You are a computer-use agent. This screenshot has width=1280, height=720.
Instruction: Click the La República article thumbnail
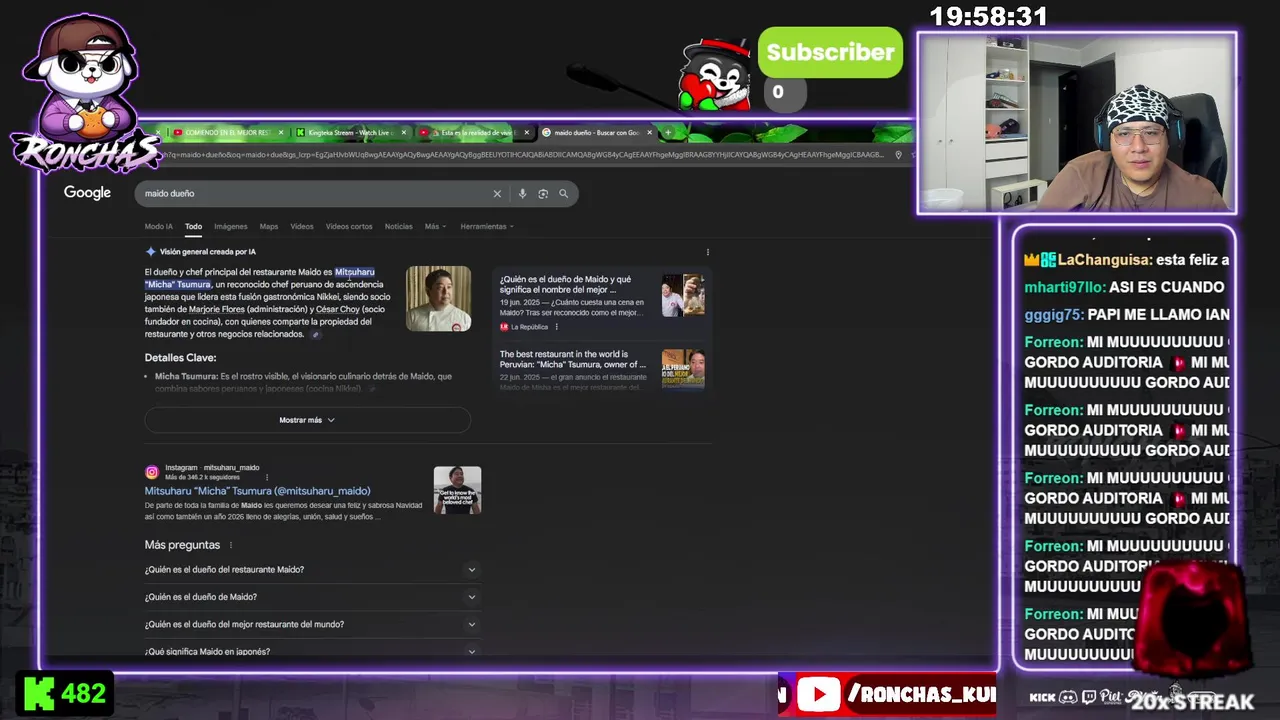(683, 296)
